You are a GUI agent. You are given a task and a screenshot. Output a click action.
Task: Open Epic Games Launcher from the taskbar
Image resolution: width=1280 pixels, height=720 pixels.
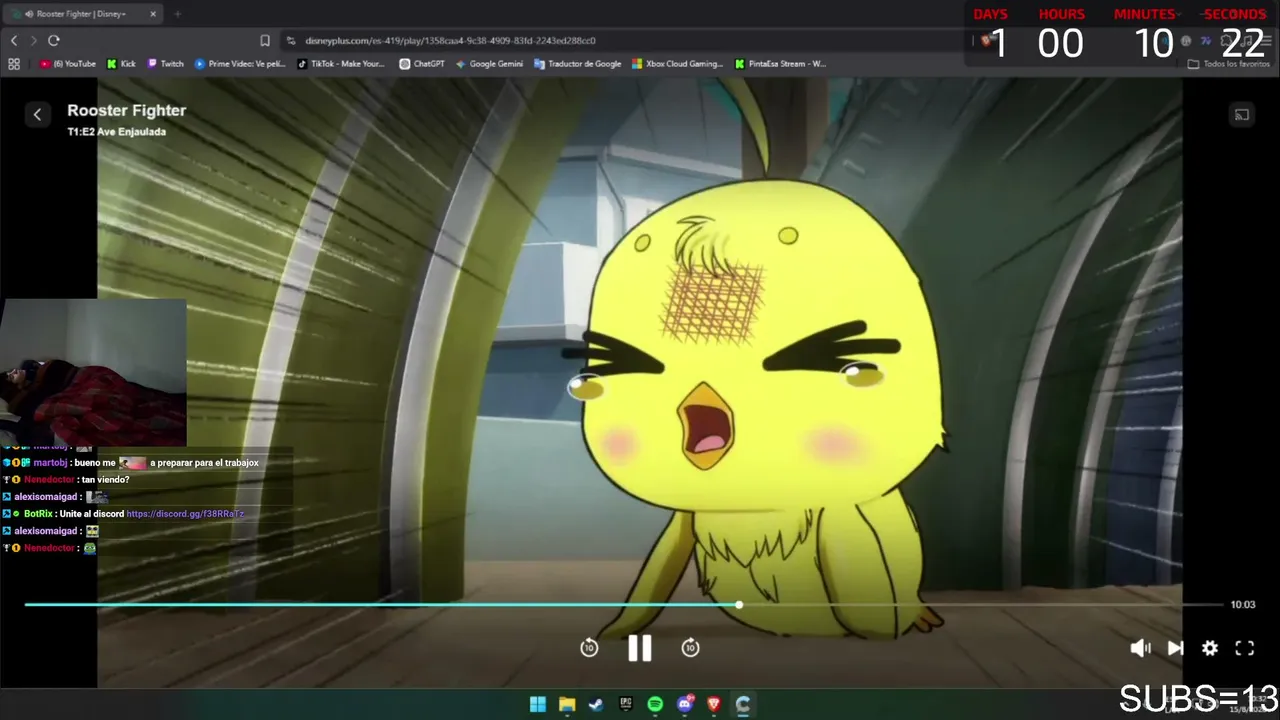(626, 704)
